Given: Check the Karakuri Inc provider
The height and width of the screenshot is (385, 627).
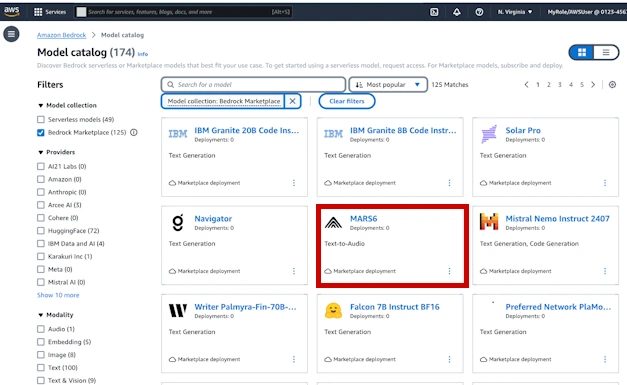Looking at the screenshot, I should (x=41, y=256).
